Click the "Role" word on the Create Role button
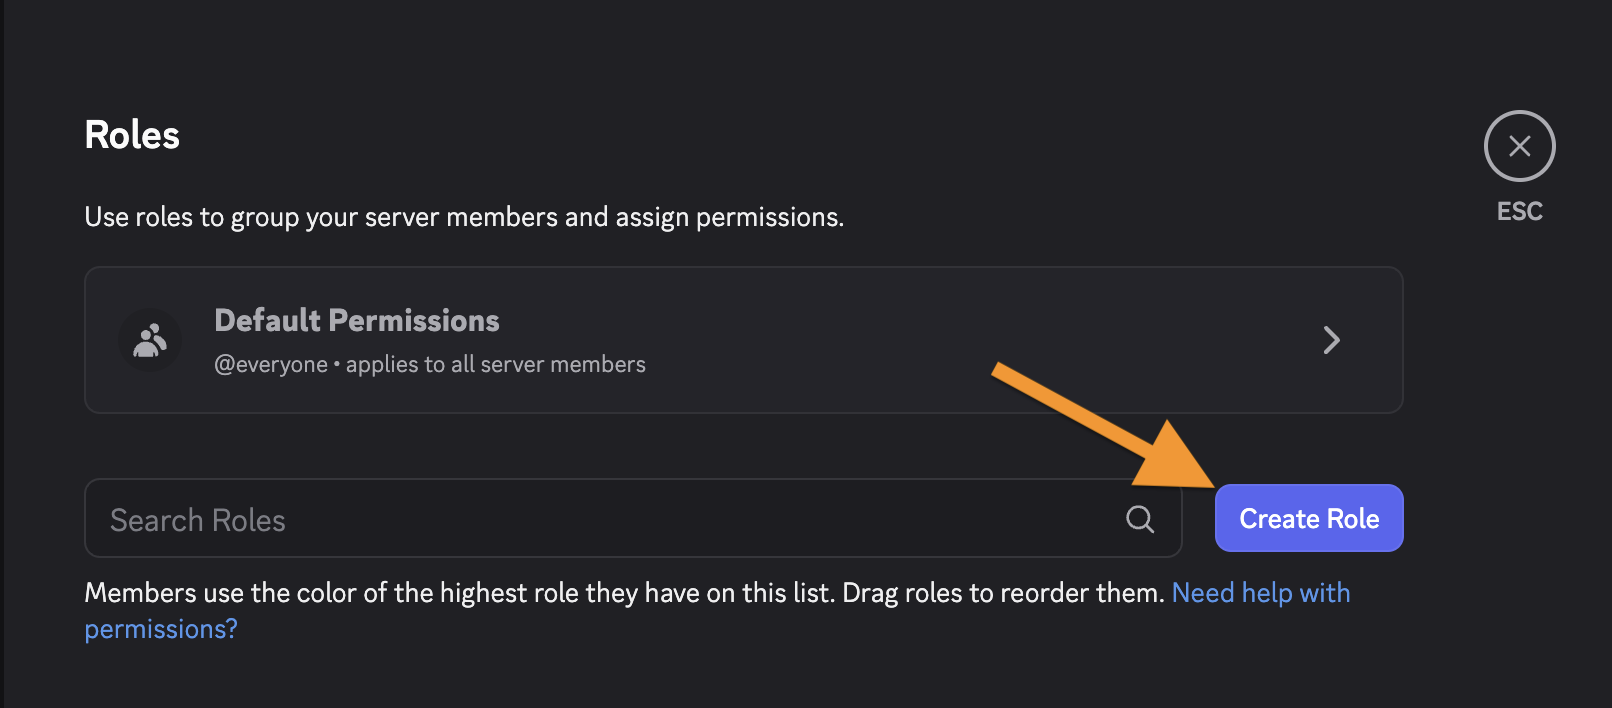This screenshot has width=1612, height=708. point(1353,518)
